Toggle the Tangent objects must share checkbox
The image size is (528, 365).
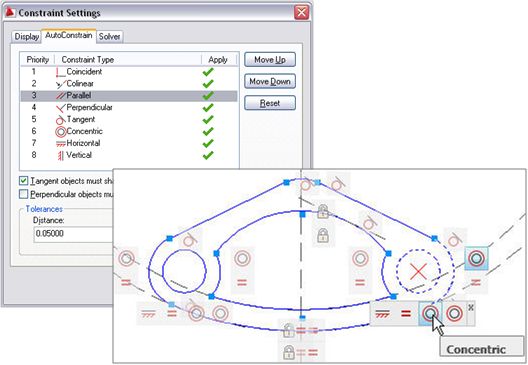pyautogui.click(x=24, y=181)
